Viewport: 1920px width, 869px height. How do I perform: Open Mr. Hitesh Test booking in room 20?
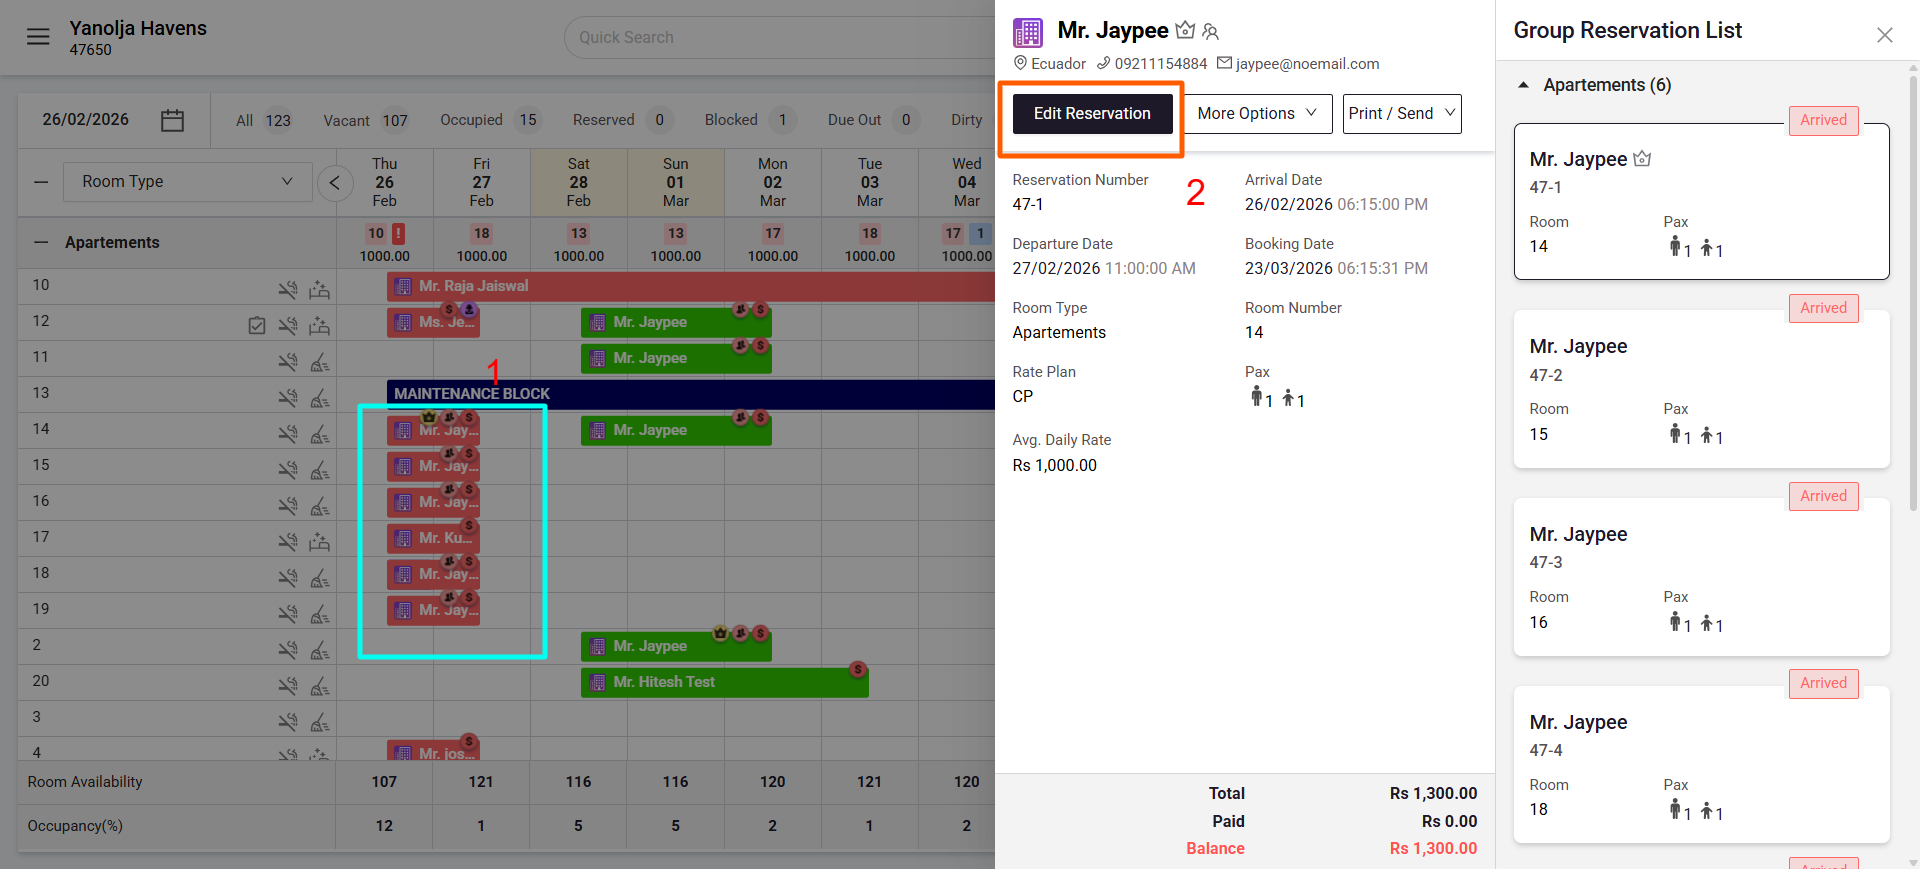point(724,682)
